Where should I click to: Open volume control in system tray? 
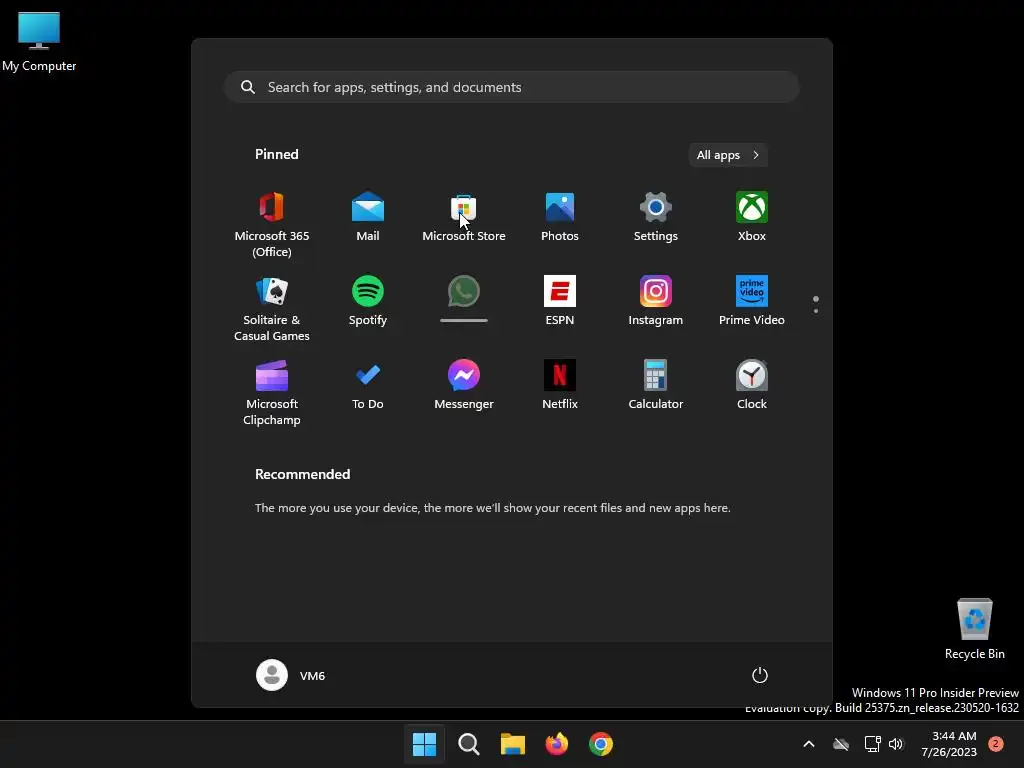pyautogui.click(x=896, y=744)
